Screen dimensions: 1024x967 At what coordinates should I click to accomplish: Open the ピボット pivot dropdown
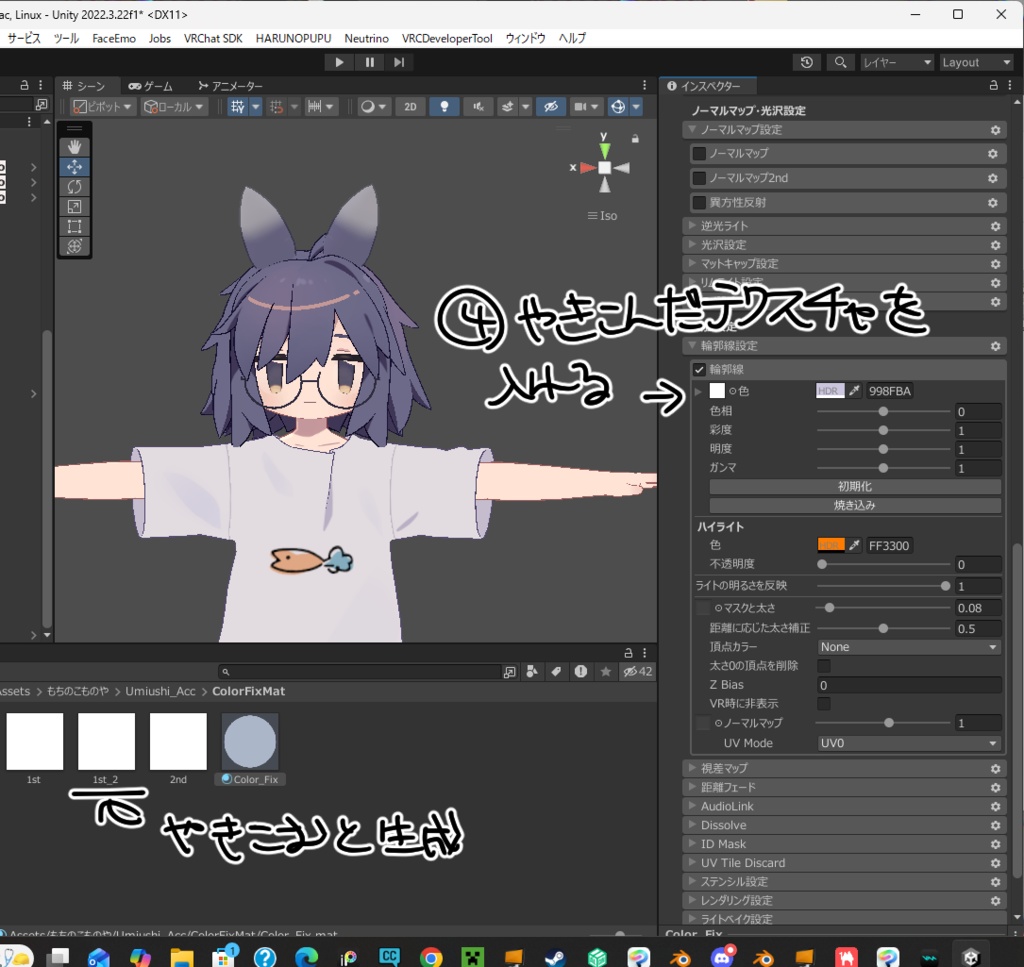(103, 106)
